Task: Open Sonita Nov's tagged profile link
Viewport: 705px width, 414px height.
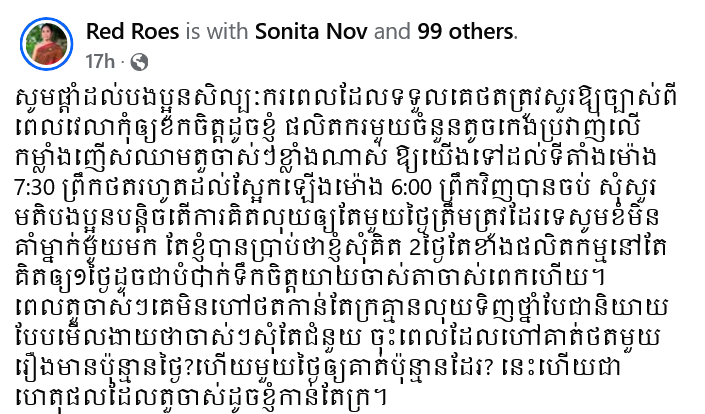Action: coord(311,31)
